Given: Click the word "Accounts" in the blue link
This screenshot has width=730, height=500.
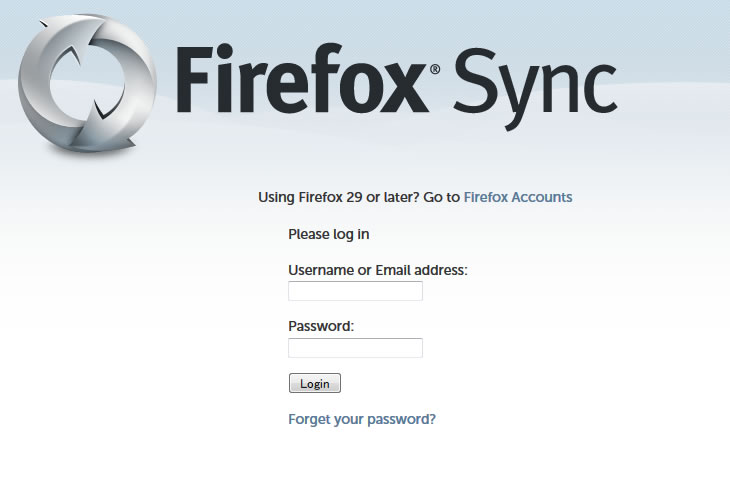Looking at the screenshot, I should [x=542, y=197].
